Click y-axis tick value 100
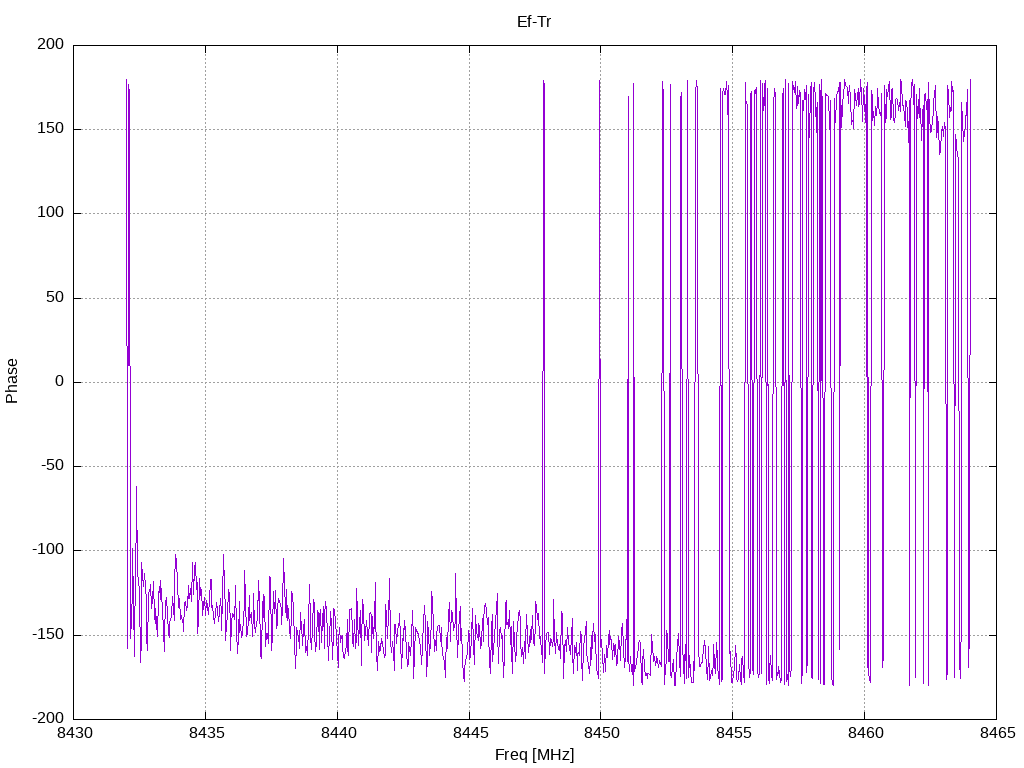This screenshot has height=768, width=1024. tap(51, 213)
